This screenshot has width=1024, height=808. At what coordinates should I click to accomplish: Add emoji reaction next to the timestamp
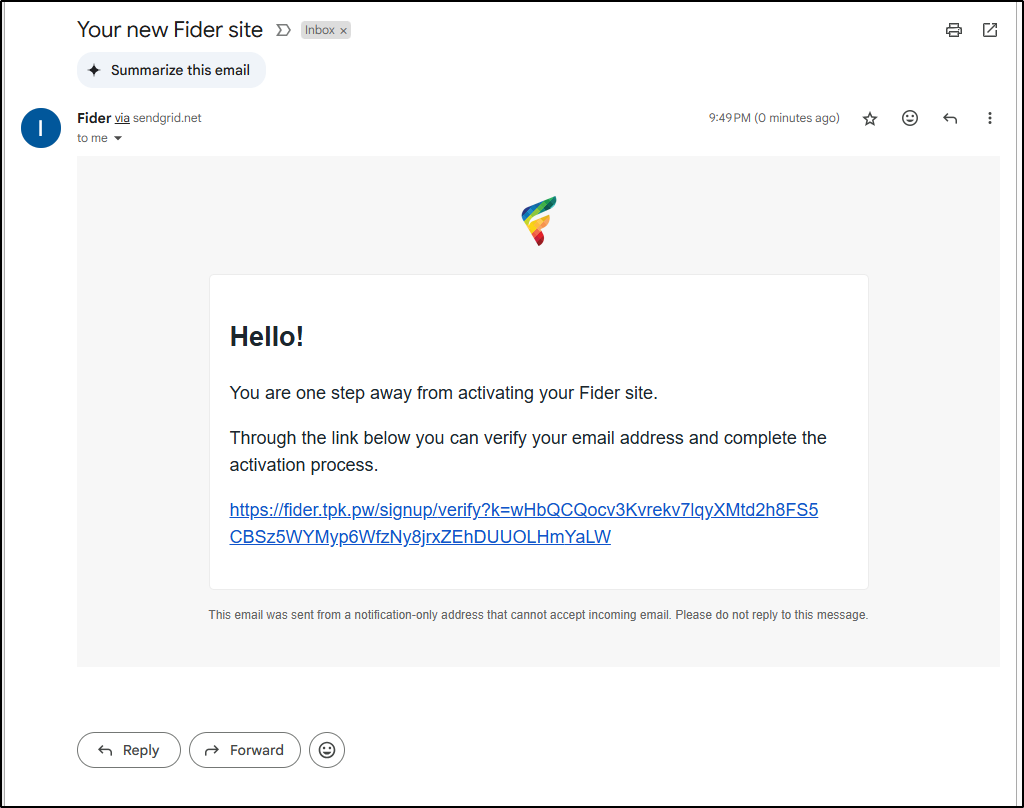point(910,118)
